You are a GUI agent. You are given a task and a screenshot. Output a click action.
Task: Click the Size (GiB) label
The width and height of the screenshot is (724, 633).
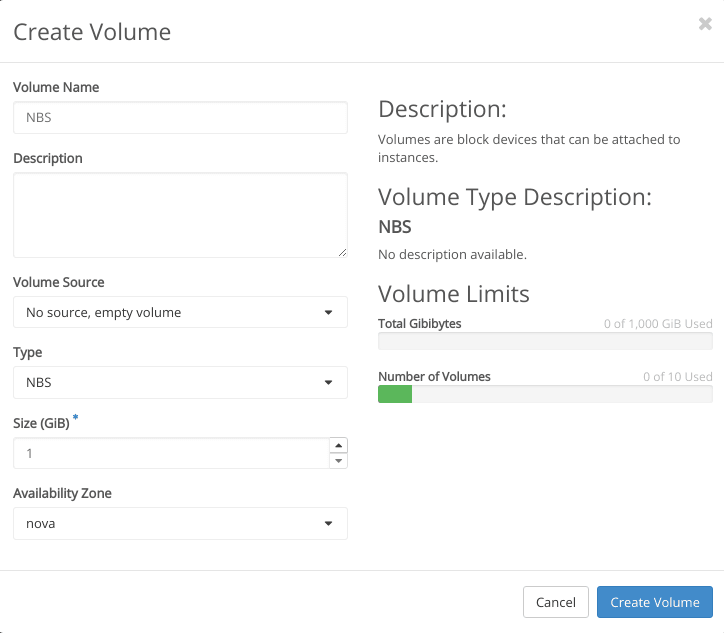(x=41, y=423)
